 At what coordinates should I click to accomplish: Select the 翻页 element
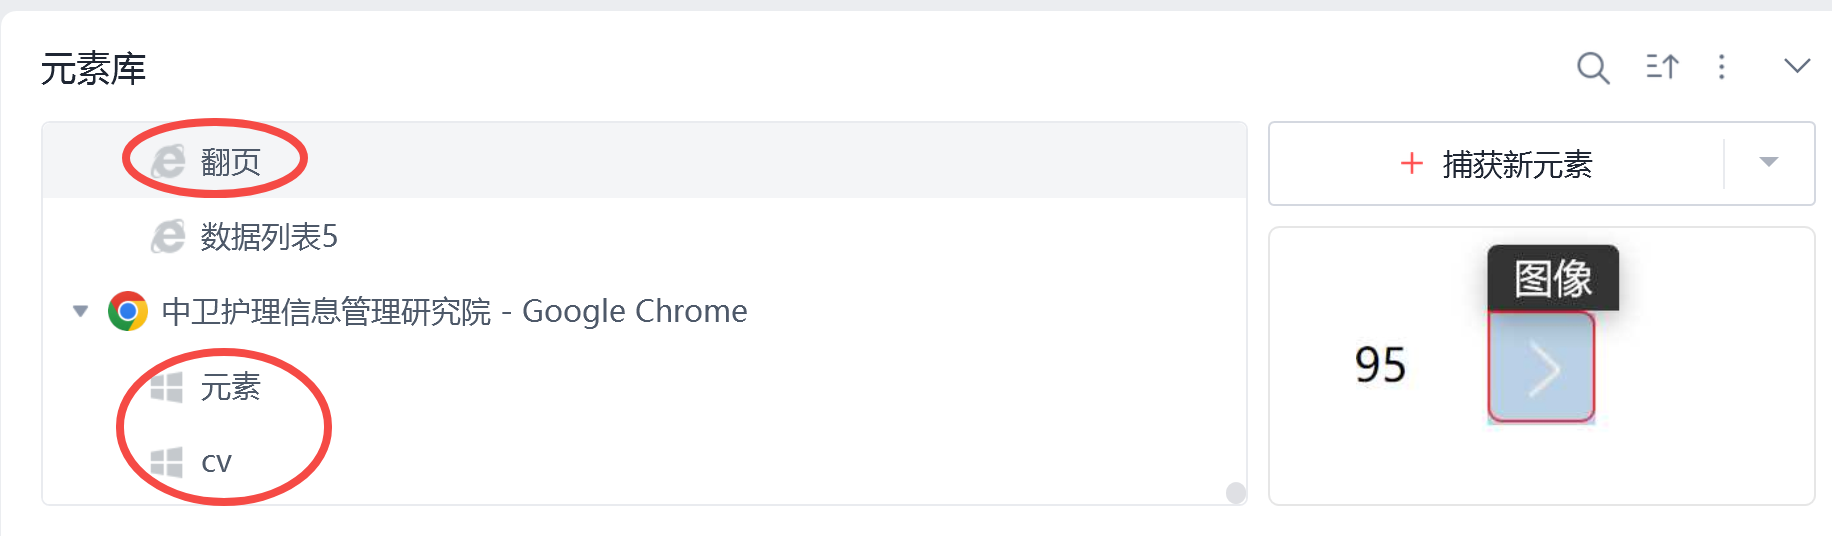coord(231,161)
